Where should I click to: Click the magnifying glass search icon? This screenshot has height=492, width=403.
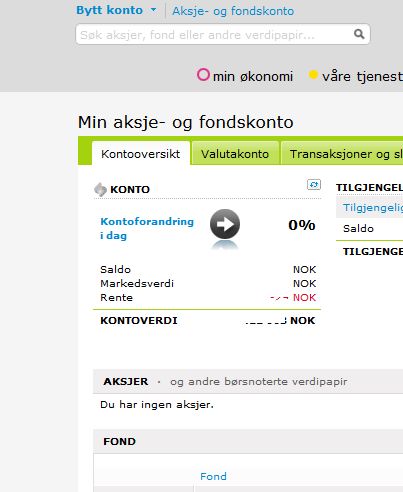359,34
